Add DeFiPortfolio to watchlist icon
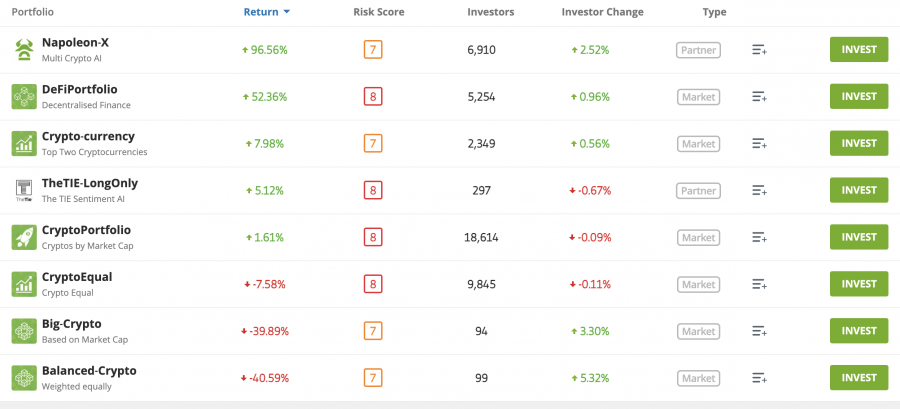 pos(759,97)
